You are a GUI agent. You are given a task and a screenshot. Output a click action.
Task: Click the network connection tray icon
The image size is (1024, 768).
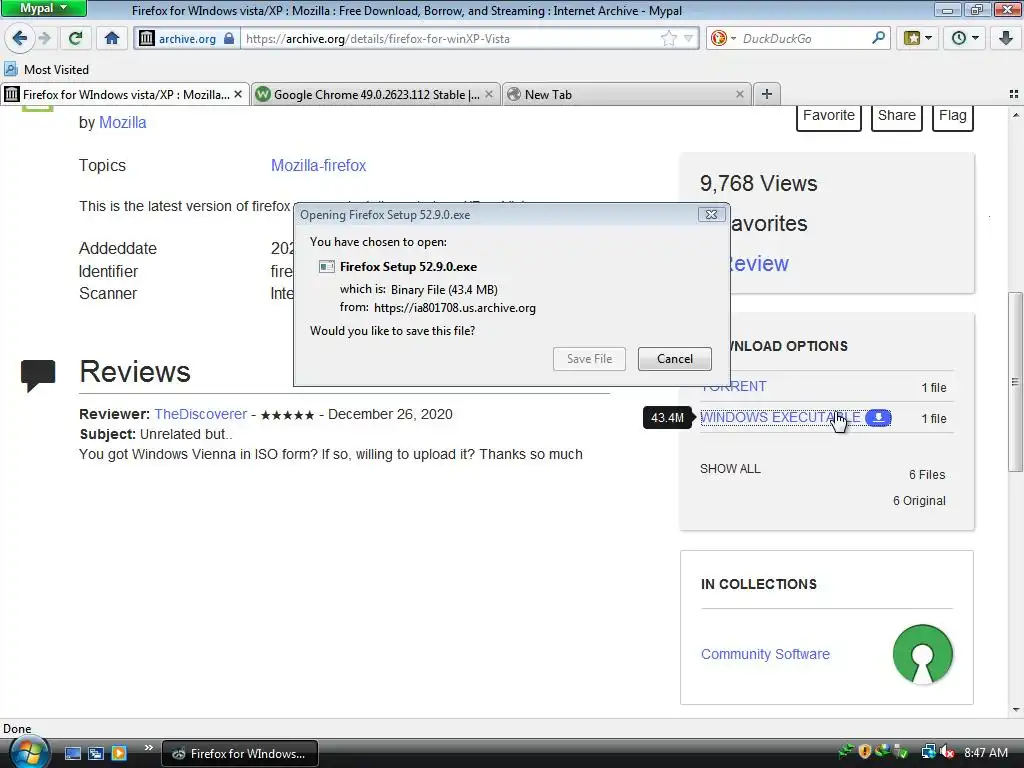point(928,752)
